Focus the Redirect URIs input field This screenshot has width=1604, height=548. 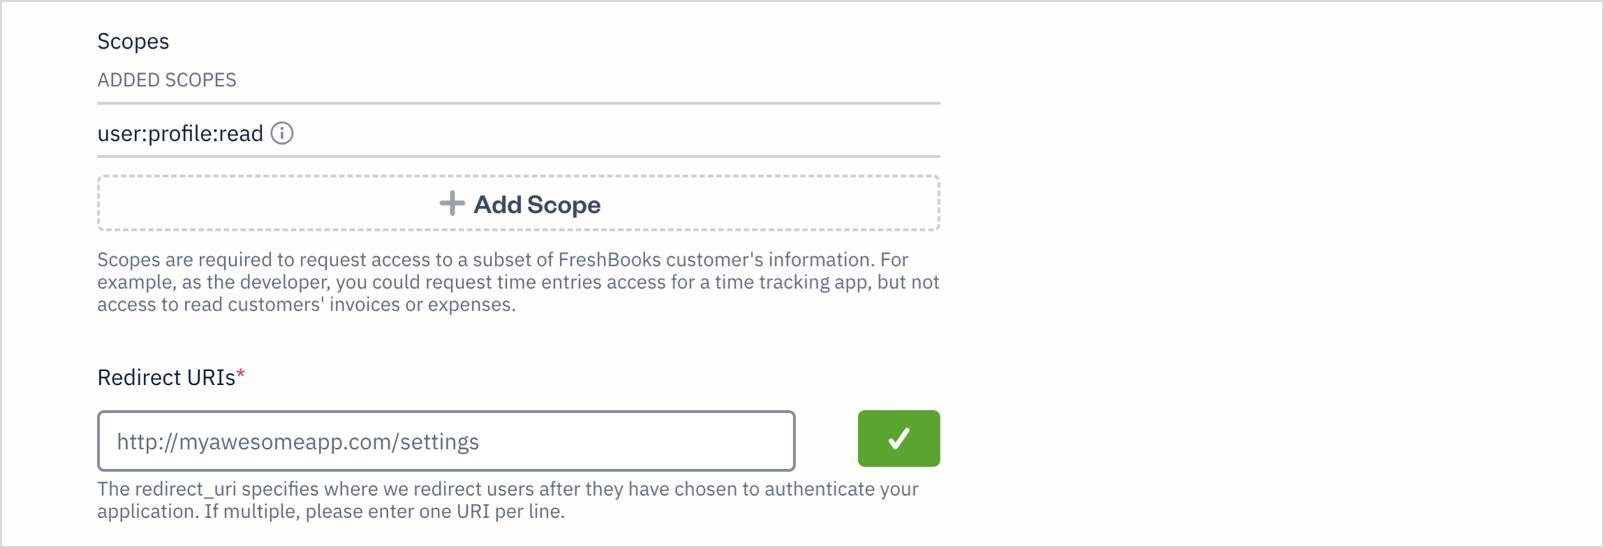click(x=446, y=441)
